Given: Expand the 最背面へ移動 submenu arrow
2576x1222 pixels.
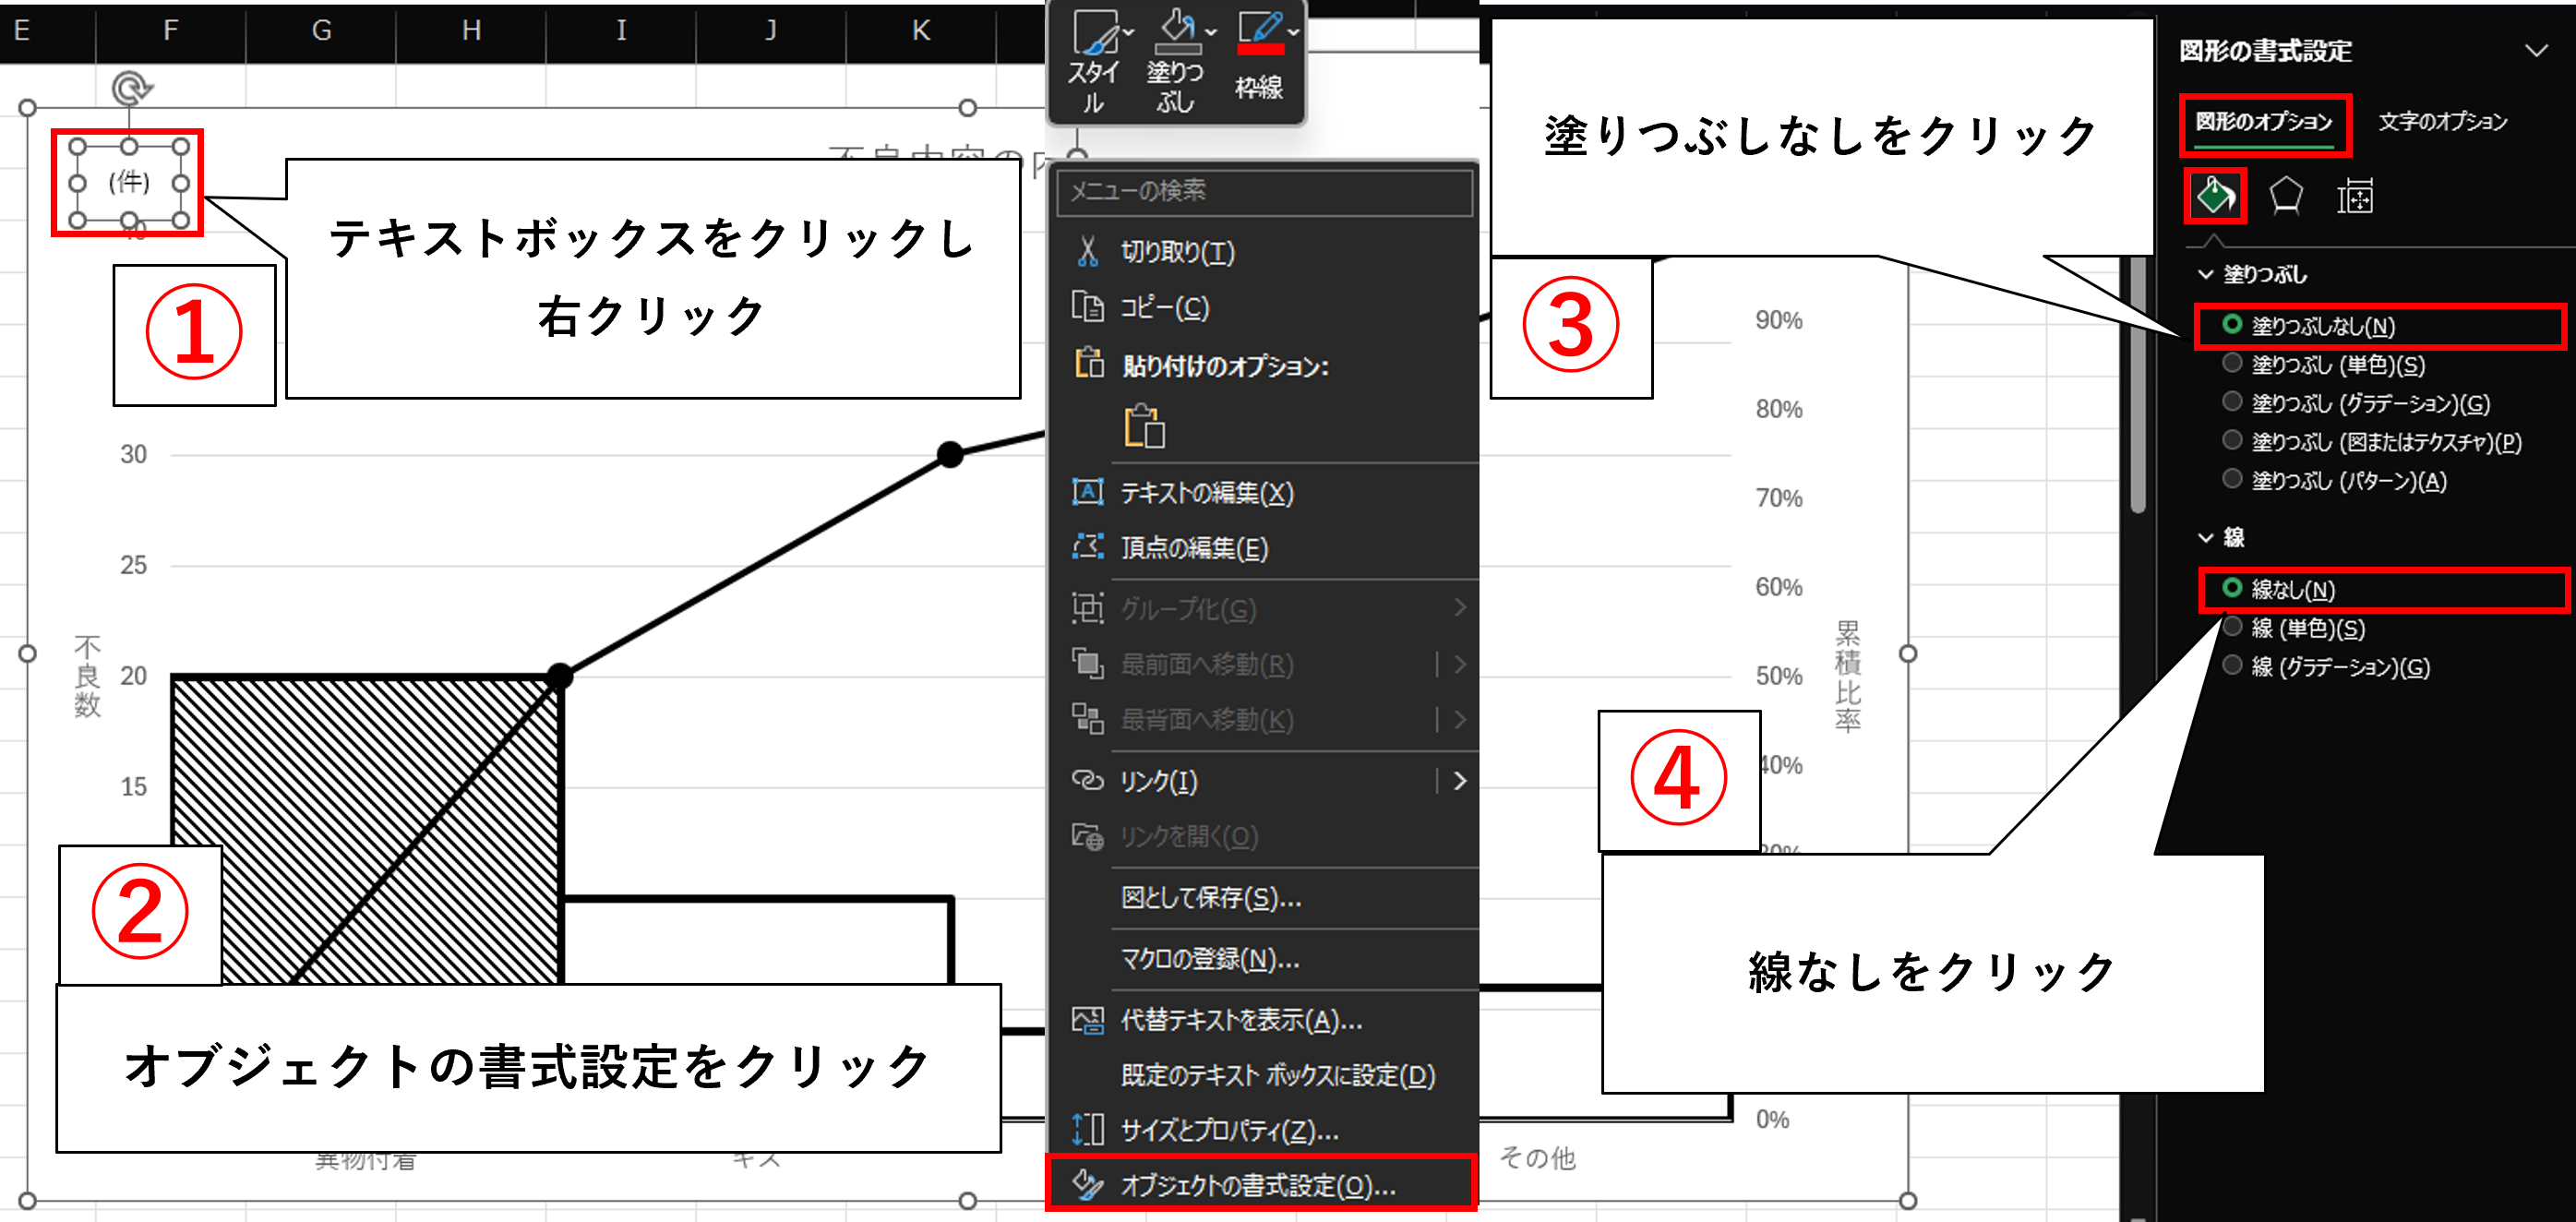Looking at the screenshot, I should [x=1460, y=720].
